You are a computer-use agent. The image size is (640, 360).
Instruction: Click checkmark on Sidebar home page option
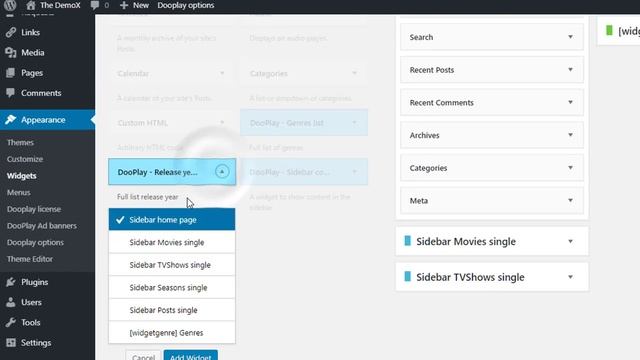click(x=120, y=220)
